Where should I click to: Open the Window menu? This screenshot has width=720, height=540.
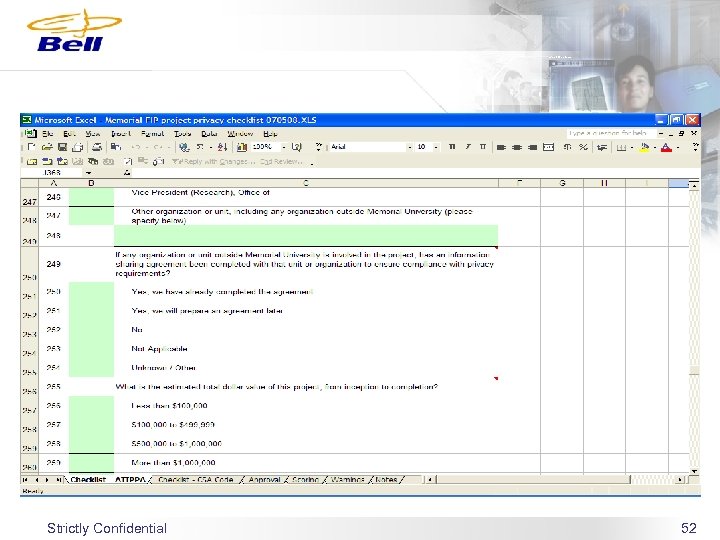(x=241, y=134)
